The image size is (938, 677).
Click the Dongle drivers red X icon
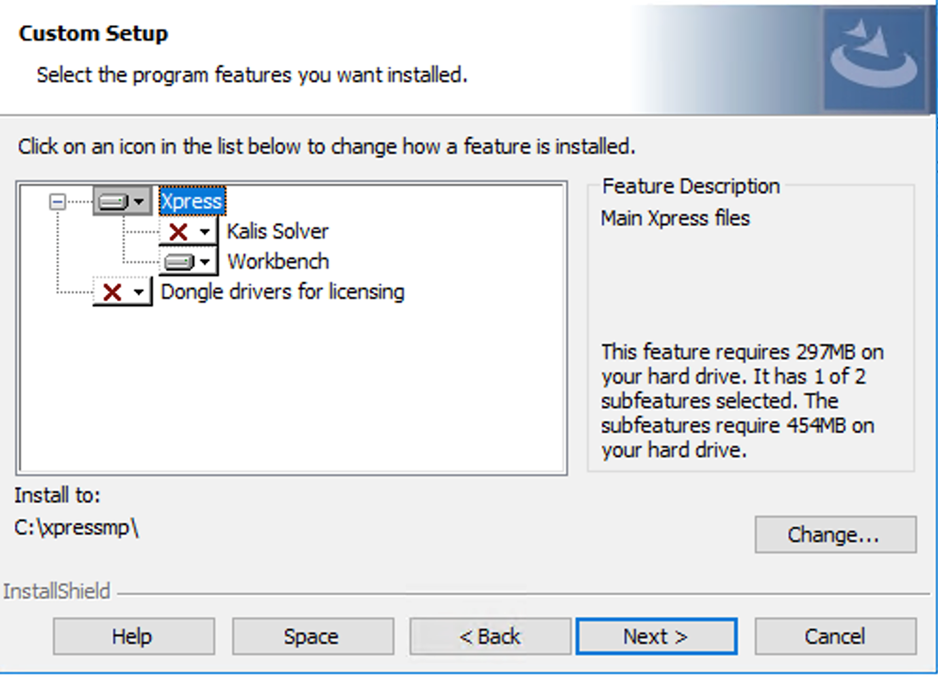(113, 292)
